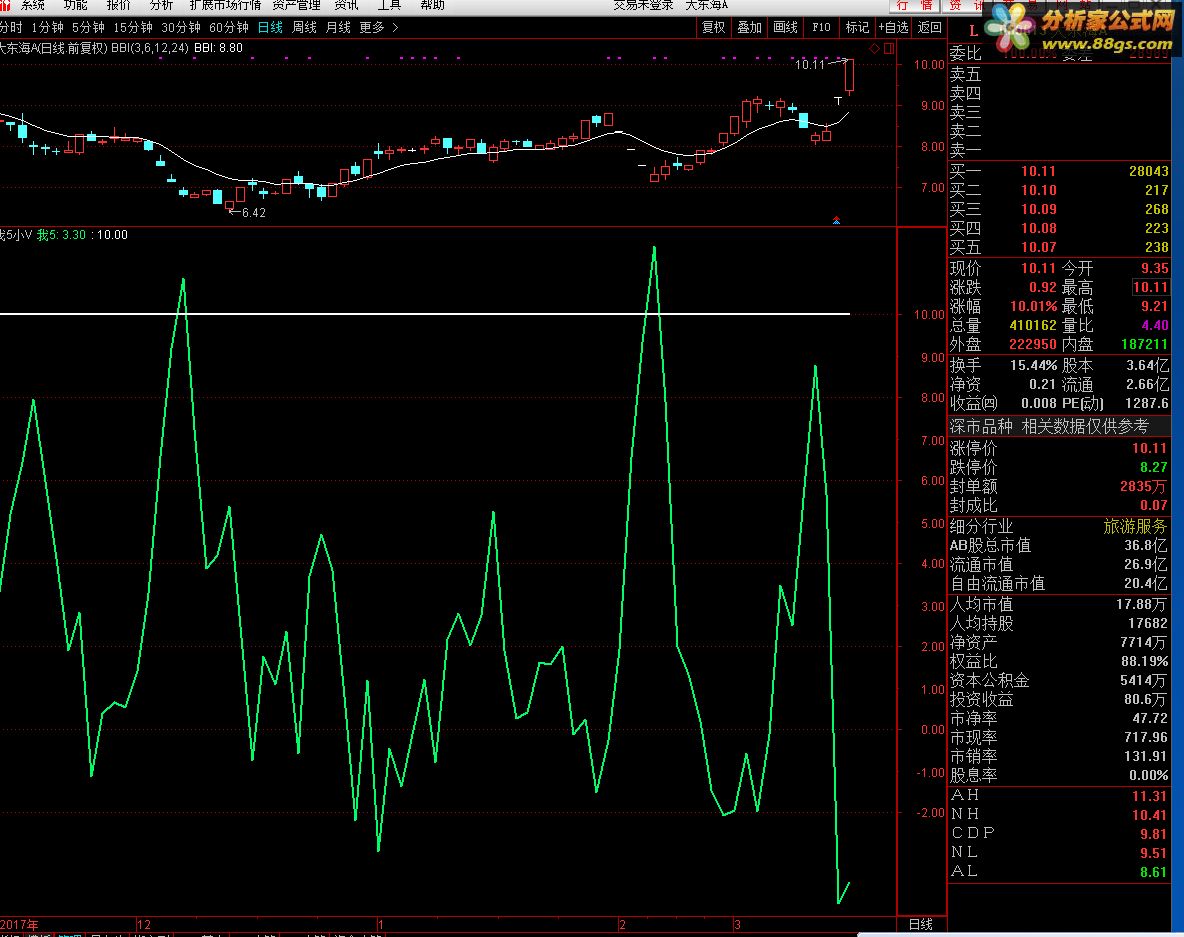
Task: Click the 大东海A(日线,前复权) chart title
Action: pos(53,48)
